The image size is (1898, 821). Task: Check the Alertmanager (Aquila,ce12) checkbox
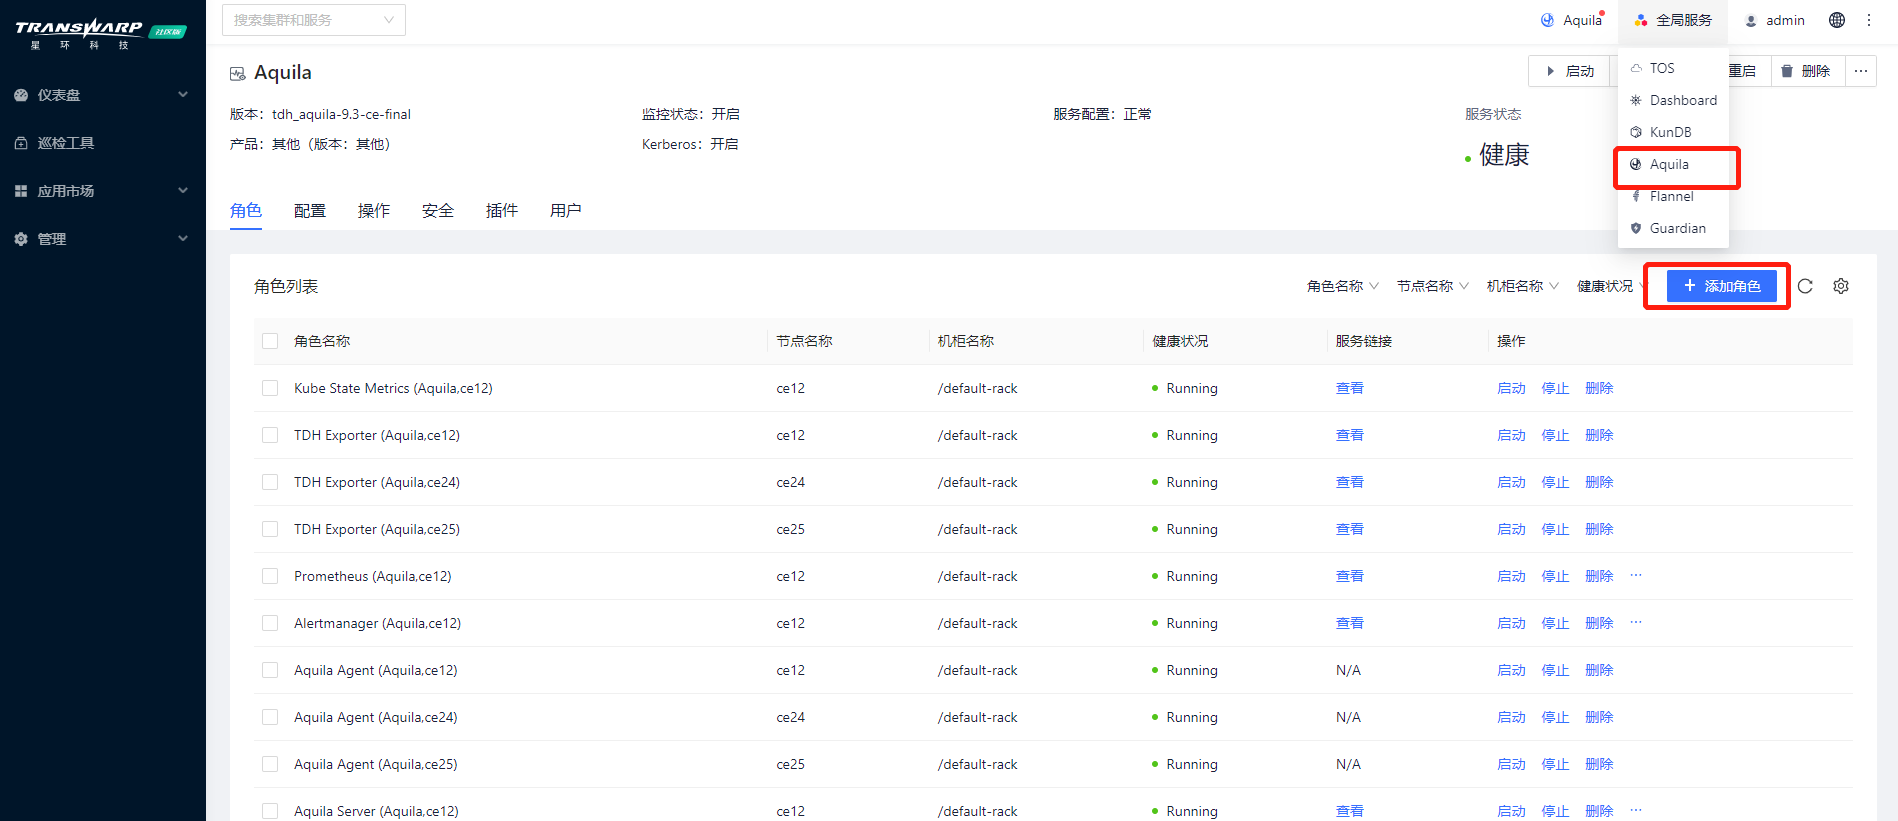270,623
